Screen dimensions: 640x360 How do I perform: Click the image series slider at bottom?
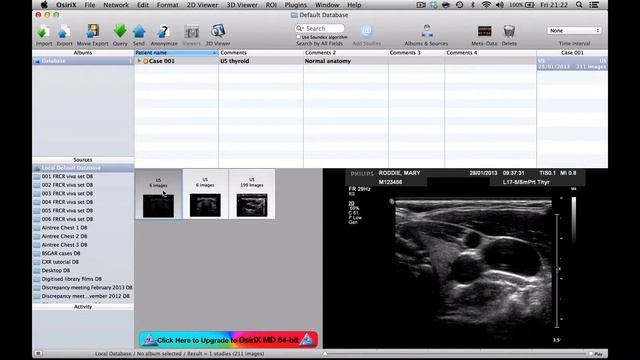pyautogui.click(x=455, y=354)
